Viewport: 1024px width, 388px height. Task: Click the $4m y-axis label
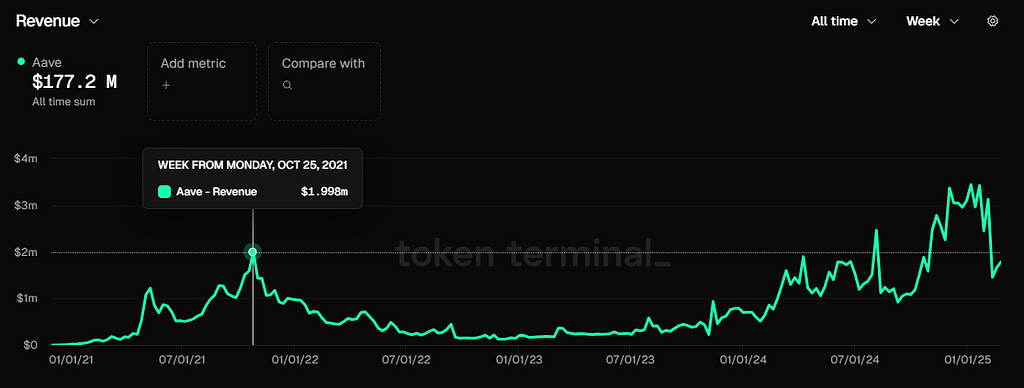(x=25, y=159)
